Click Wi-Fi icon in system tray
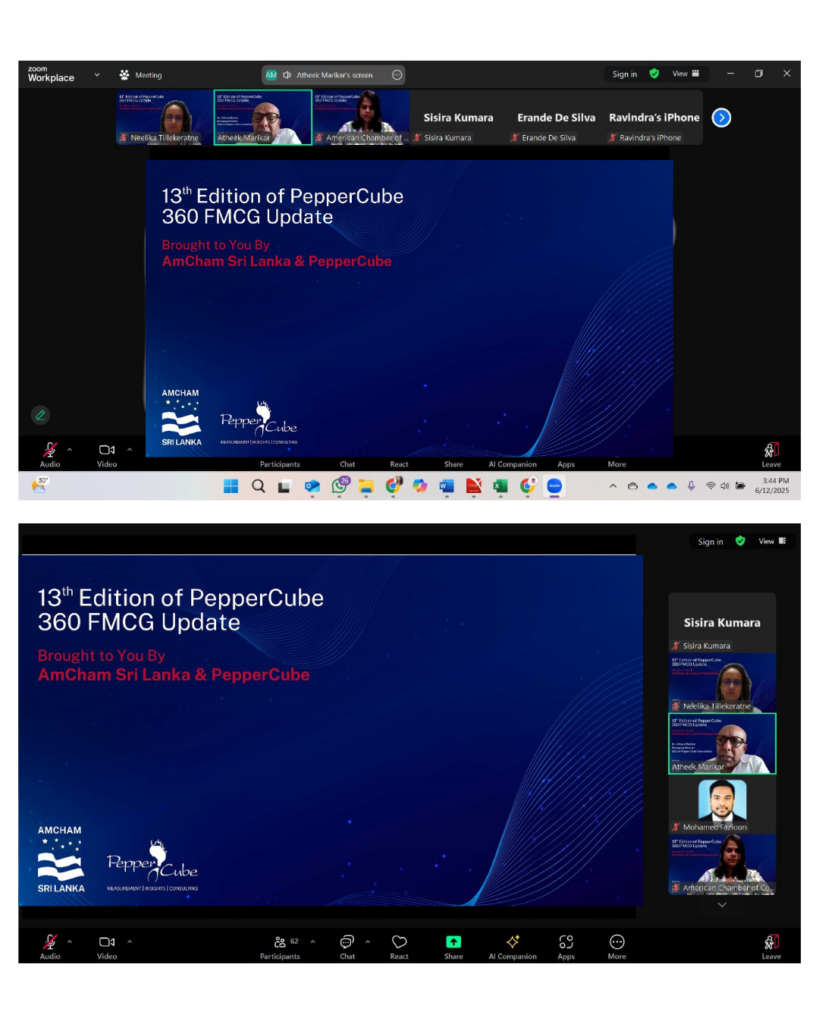Image resolution: width=819 pixels, height=1024 pixels. click(x=710, y=487)
